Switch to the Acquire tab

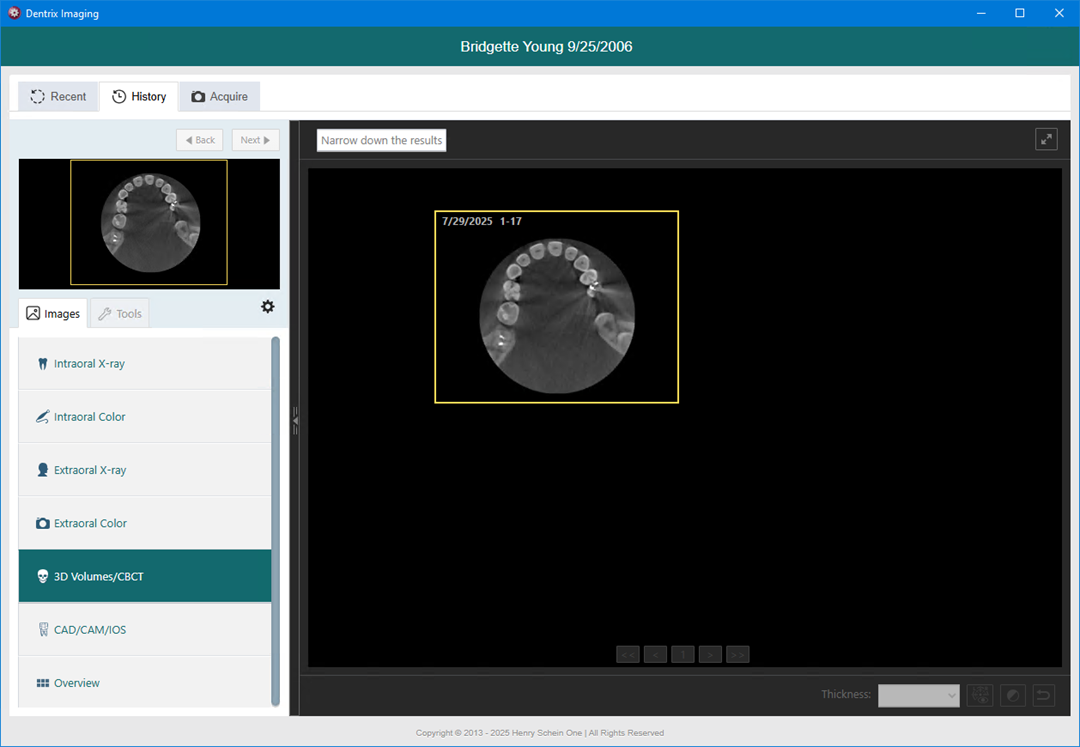[x=219, y=97]
